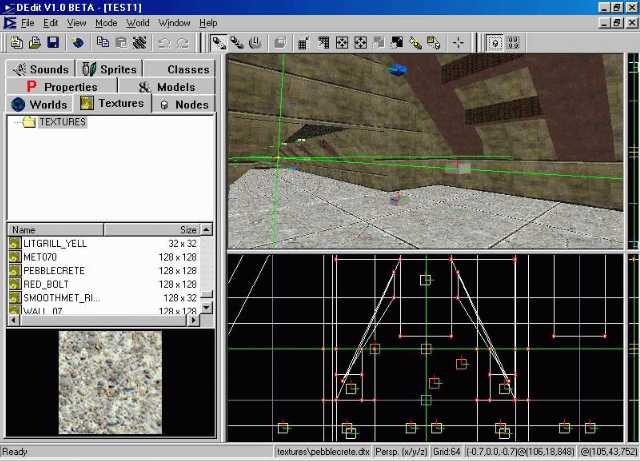
Task: Click the crosshair center-view toolbar icon
Action: (458, 42)
